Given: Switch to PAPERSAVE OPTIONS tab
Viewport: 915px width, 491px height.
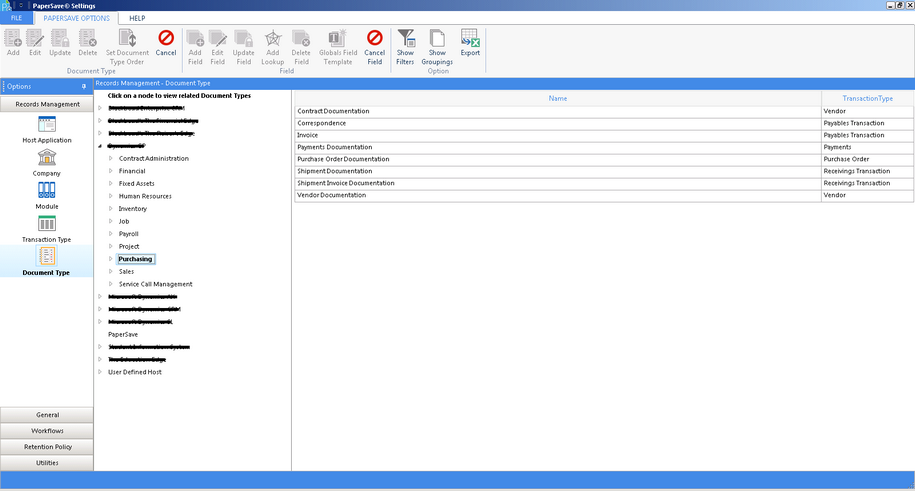Looking at the screenshot, I should [76, 18].
